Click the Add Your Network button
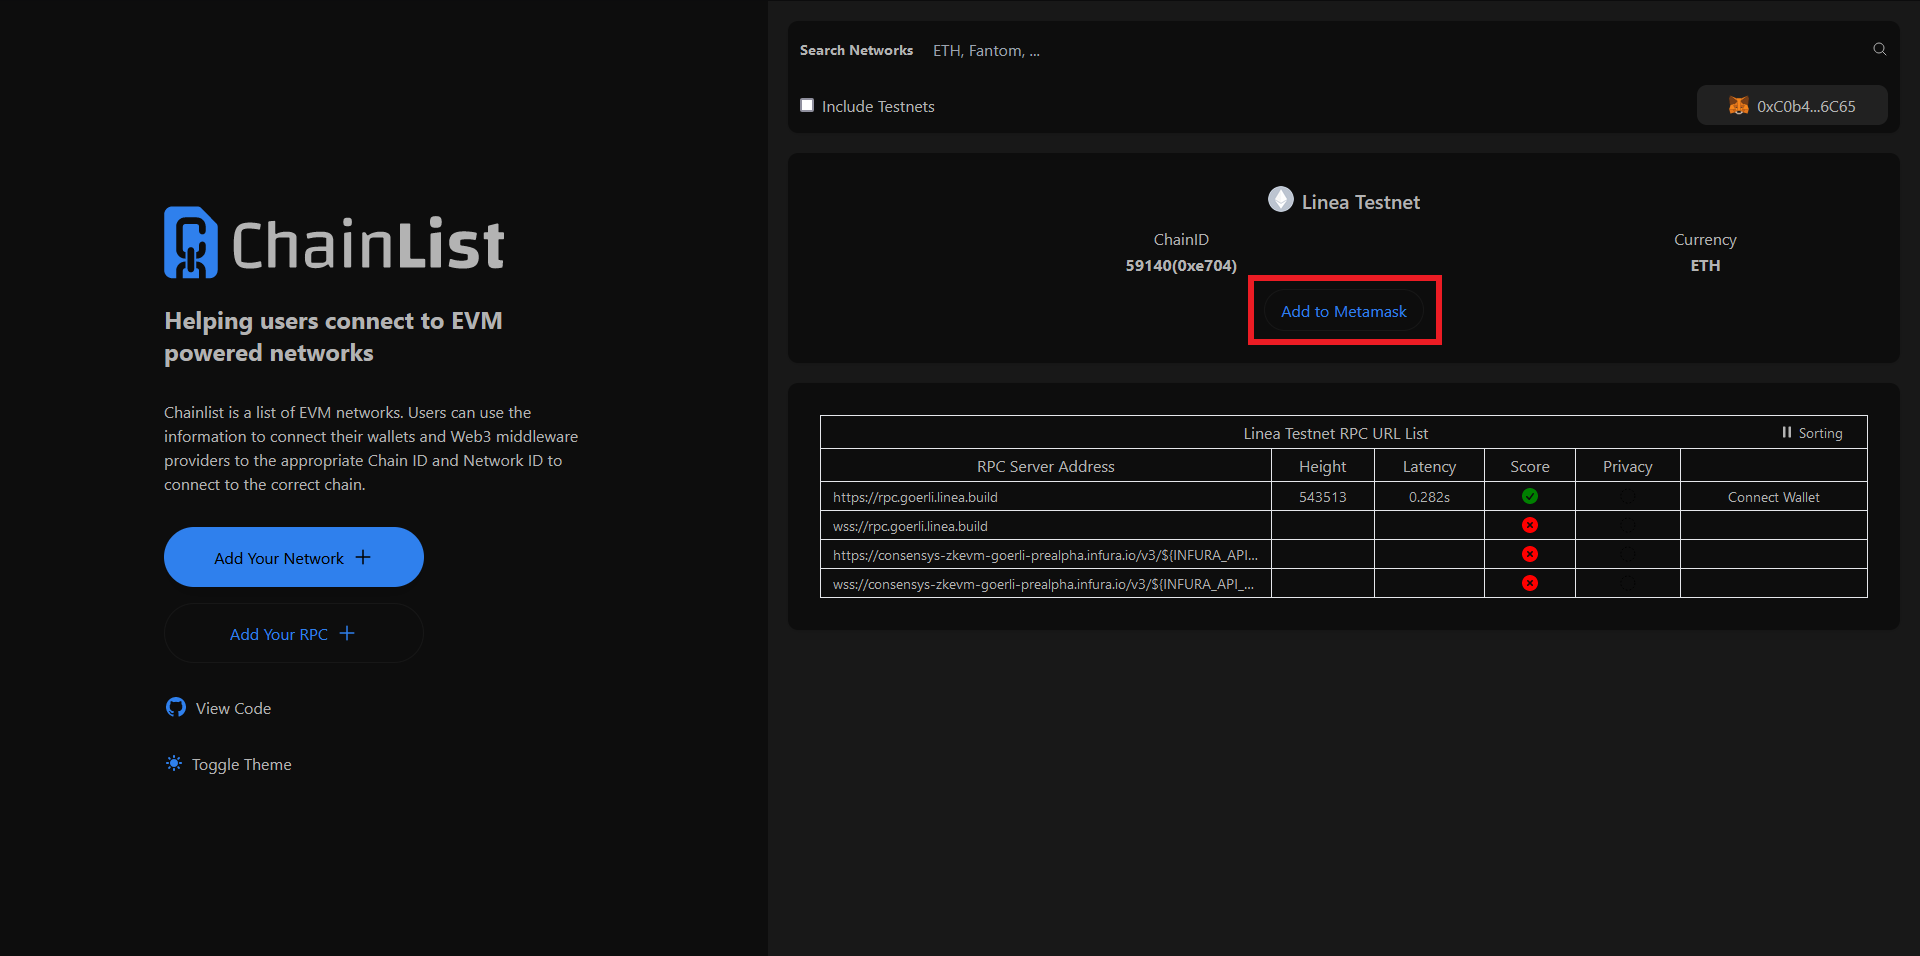This screenshot has width=1920, height=956. point(293,557)
